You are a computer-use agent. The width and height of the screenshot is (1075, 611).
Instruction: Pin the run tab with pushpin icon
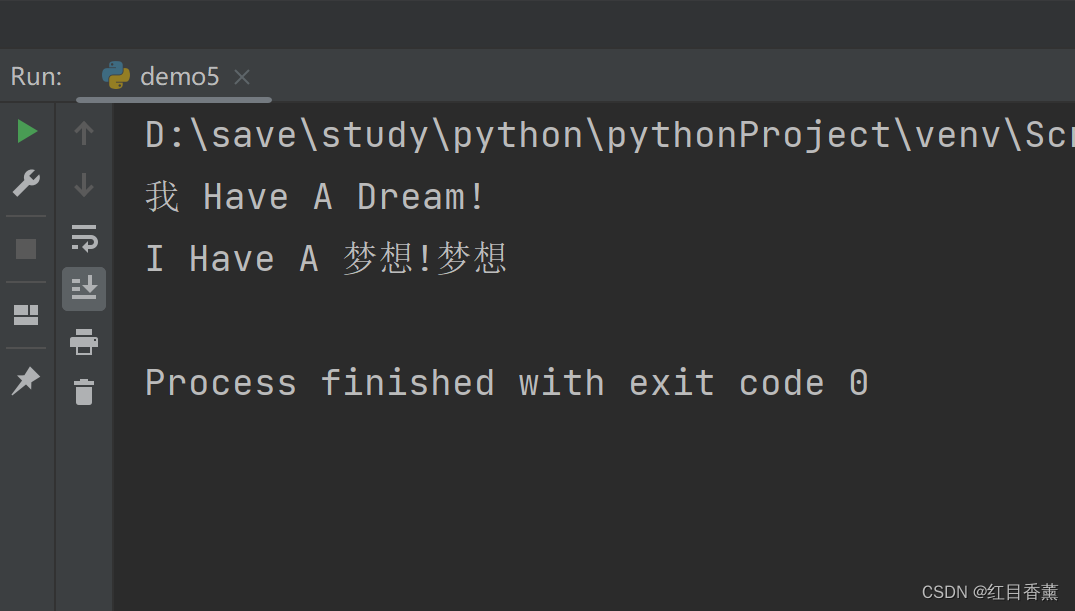coord(26,380)
